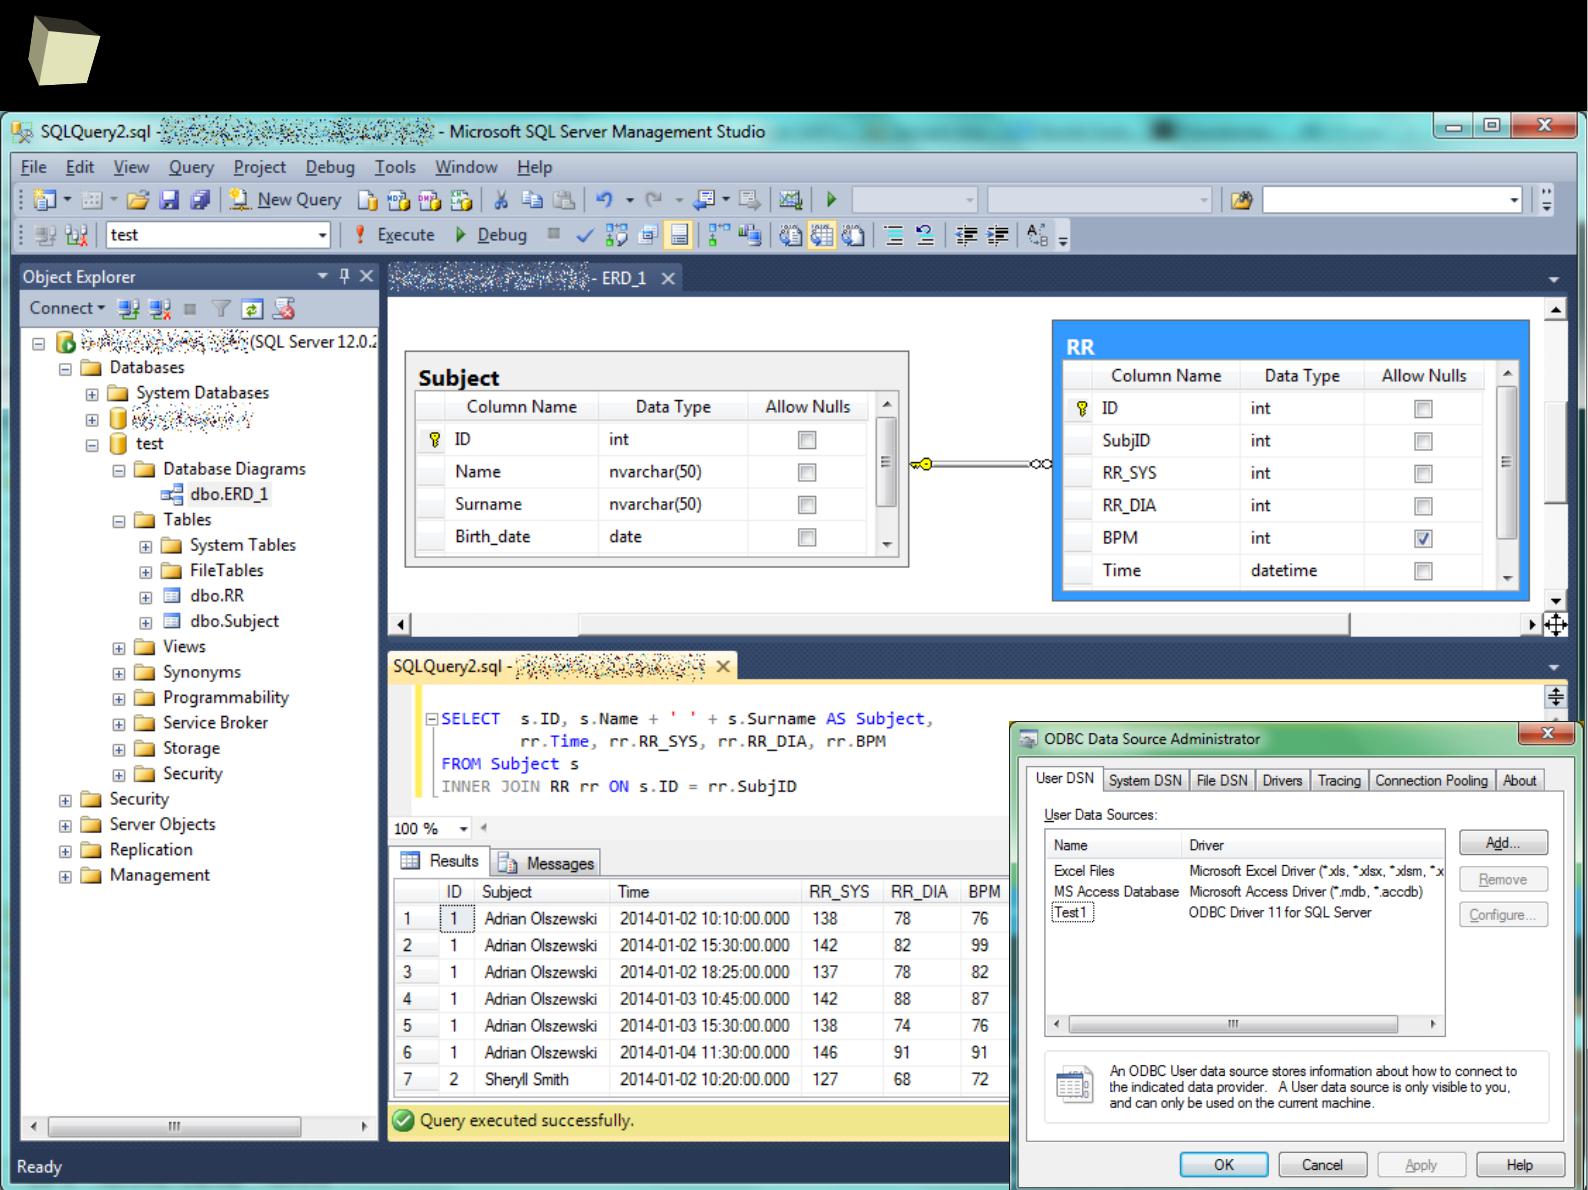Click the Uncomment Selected Lines icon
The width and height of the screenshot is (1588, 1190).
click(925, 236)
